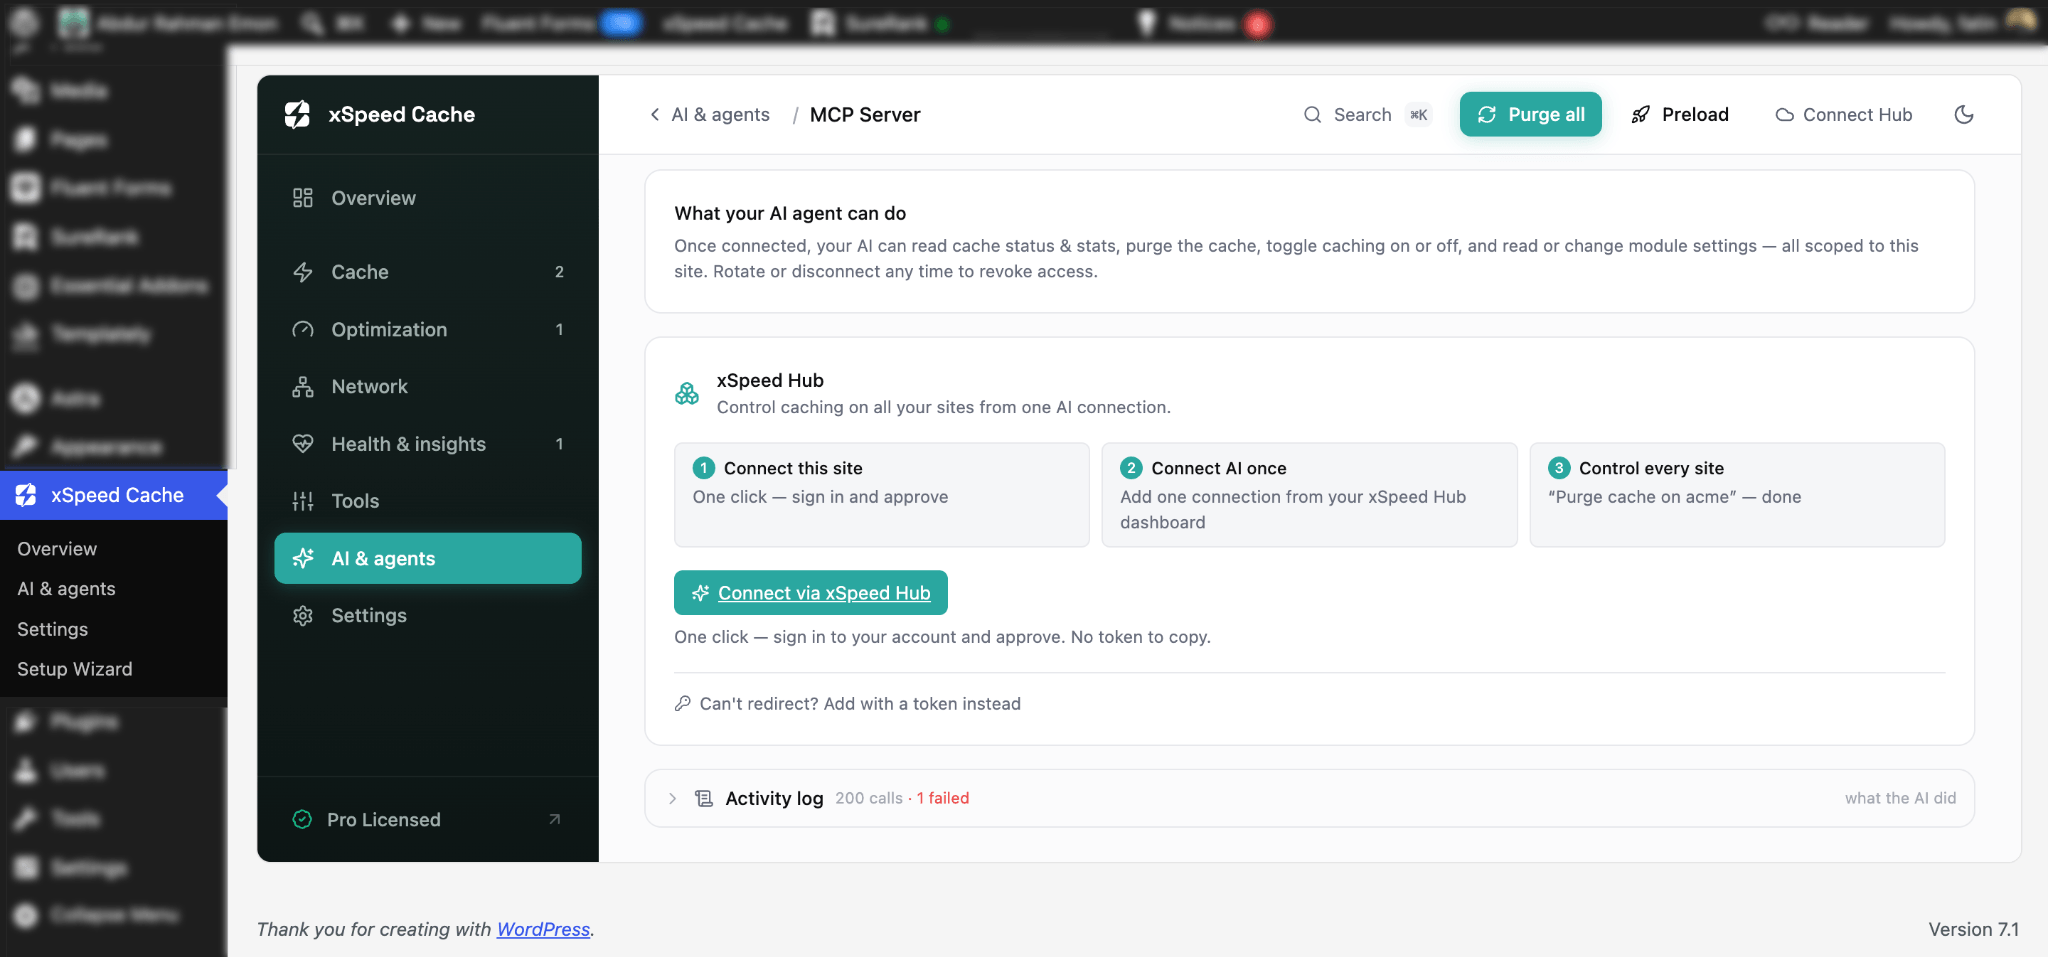Click the Settings gear icon in sidebar
Screen dimensions: 2048x957
point(303,615)
